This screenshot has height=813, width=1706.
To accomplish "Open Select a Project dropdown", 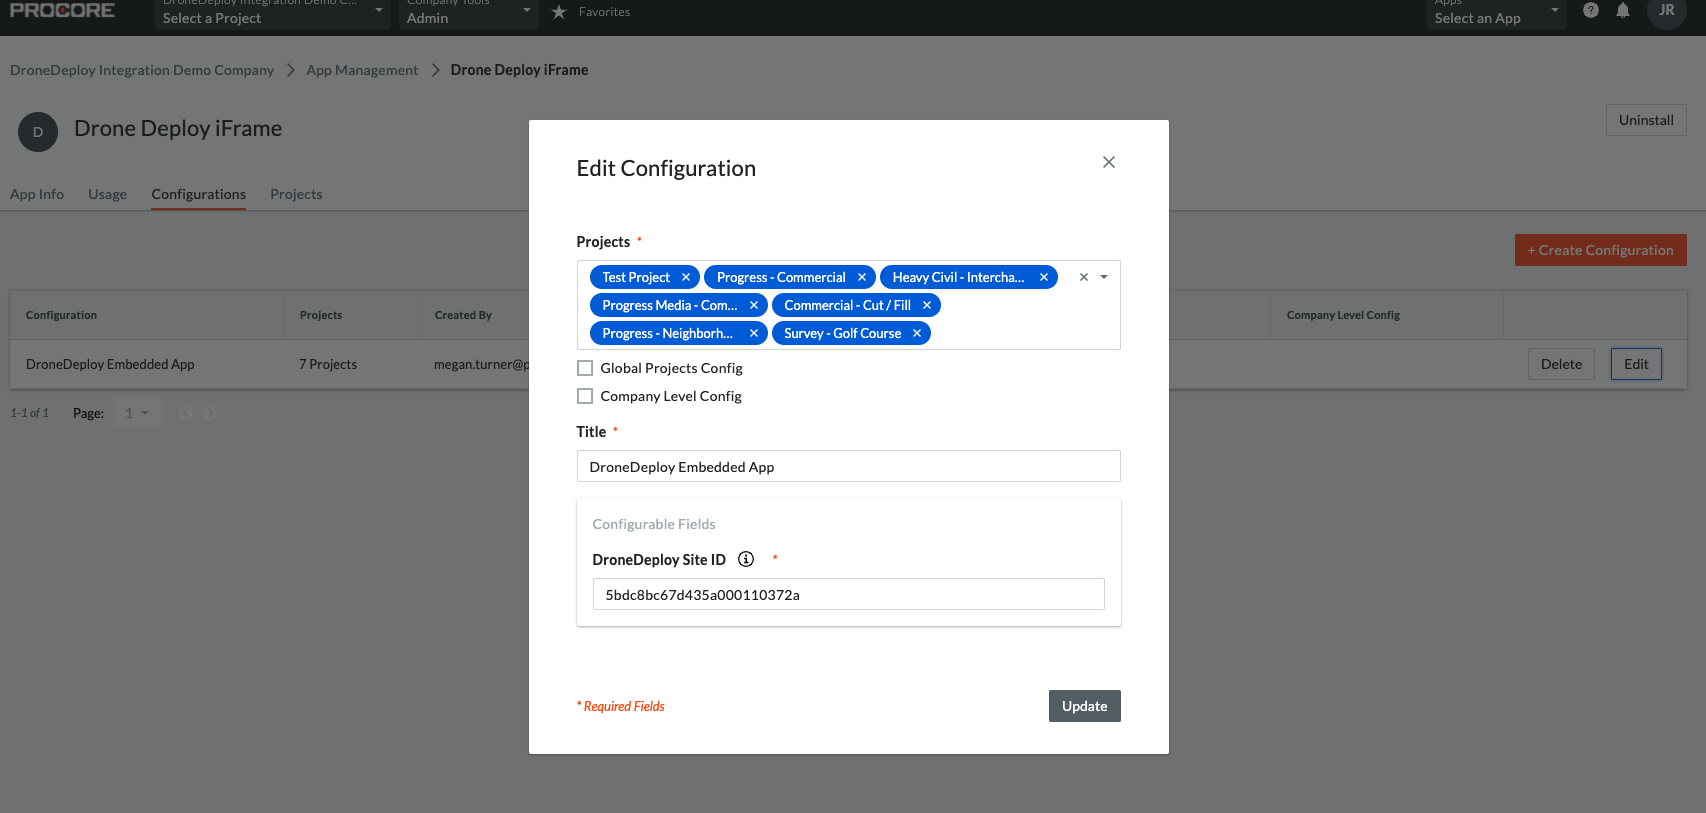I will (x=273, y=14).
